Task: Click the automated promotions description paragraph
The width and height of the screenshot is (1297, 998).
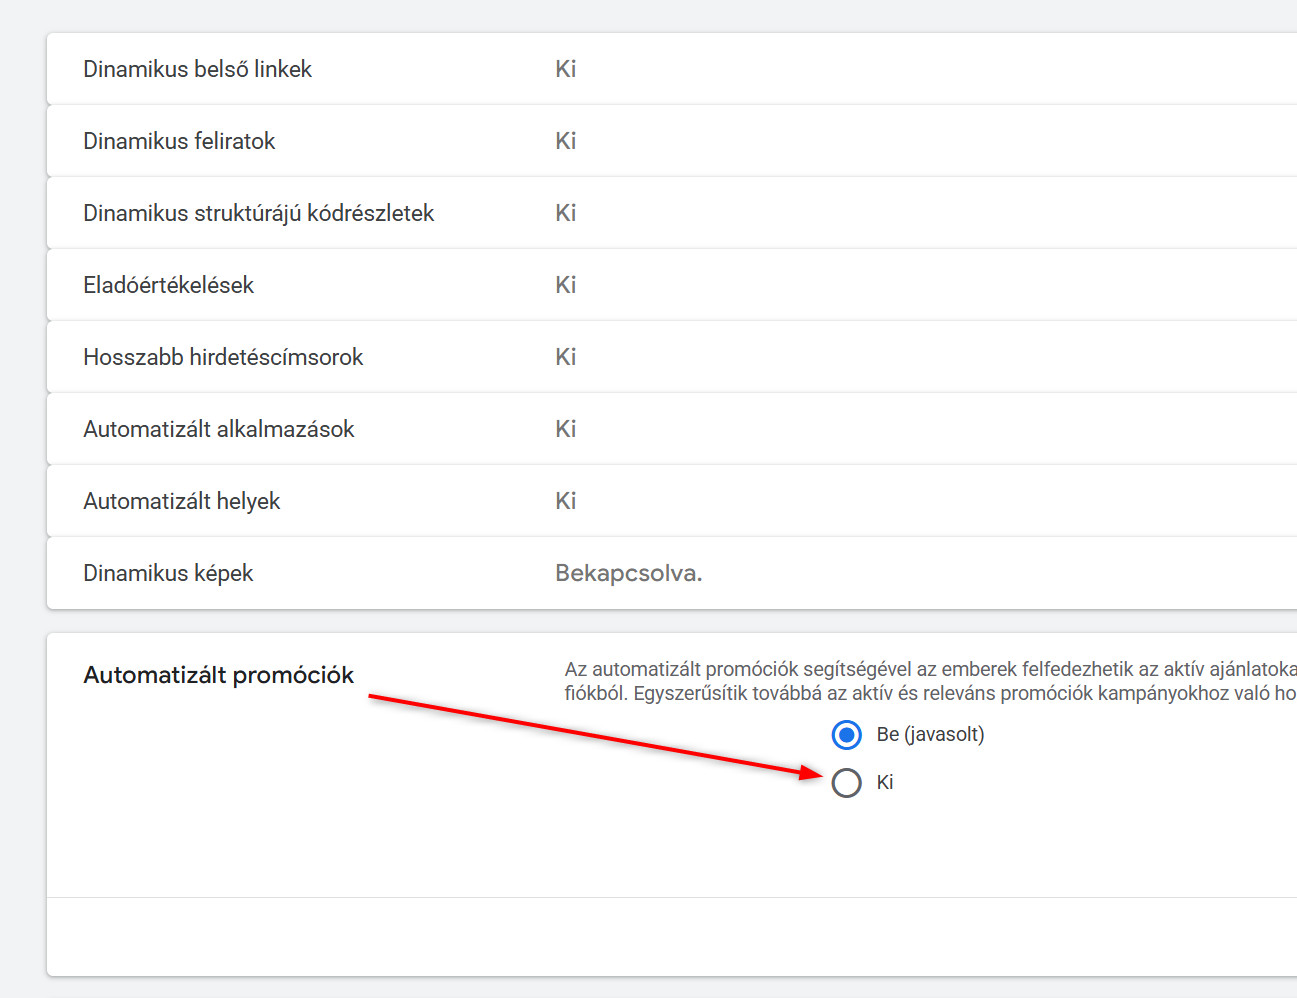Action: (930, 681)
